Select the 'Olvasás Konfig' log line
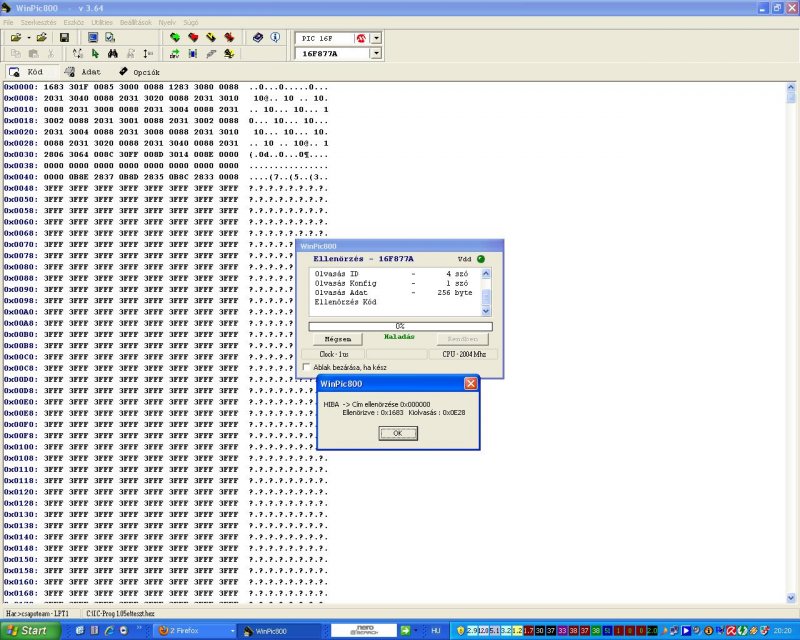Viewport: 800px width, 640px height. pyautogui.click(x=394, y=283)
